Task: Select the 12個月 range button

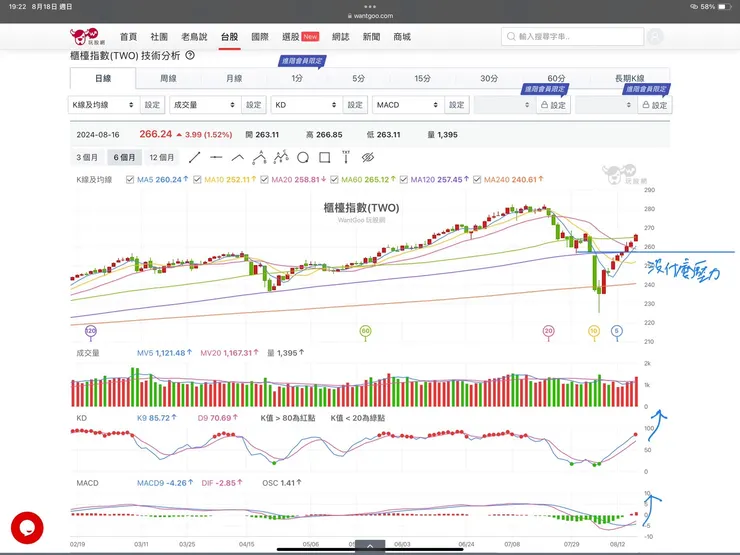Action: 162,157
